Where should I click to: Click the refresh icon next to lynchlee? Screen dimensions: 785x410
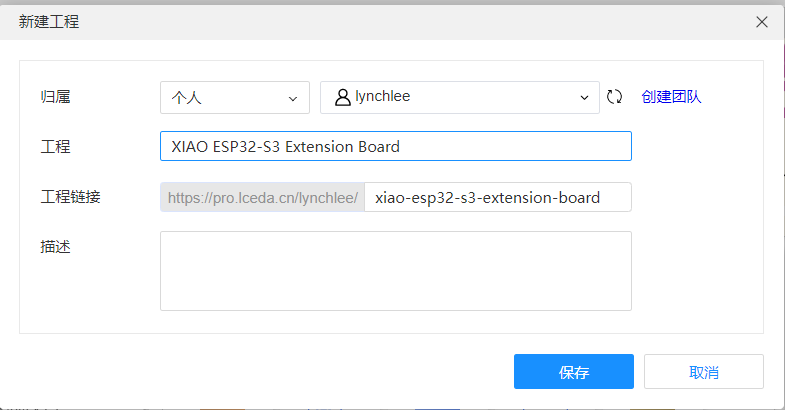614,97
